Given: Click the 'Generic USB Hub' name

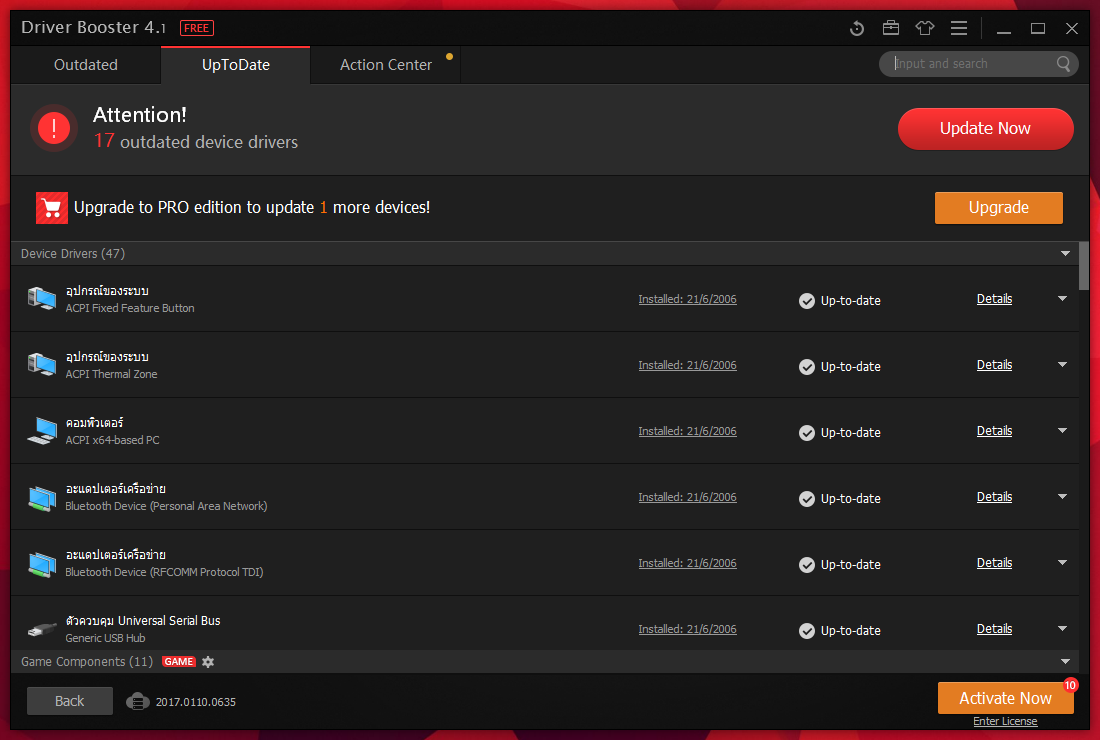Looking at the screenshot, I should pyautogui.click(x=105, y=638).
